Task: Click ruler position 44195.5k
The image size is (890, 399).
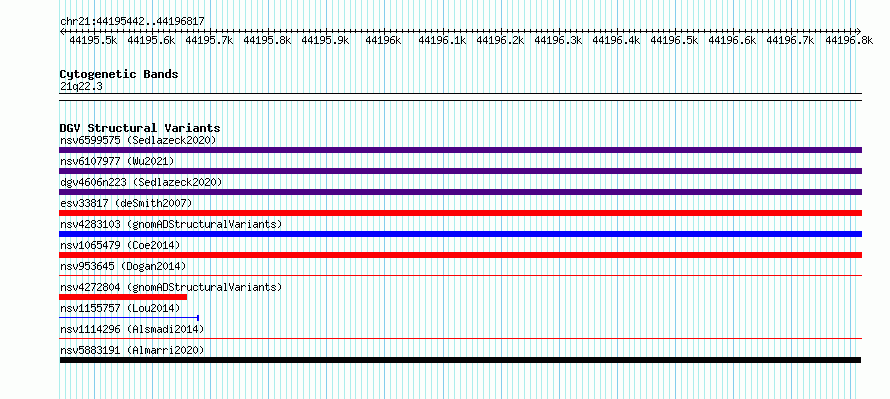Action: click(x=94, y=40)
